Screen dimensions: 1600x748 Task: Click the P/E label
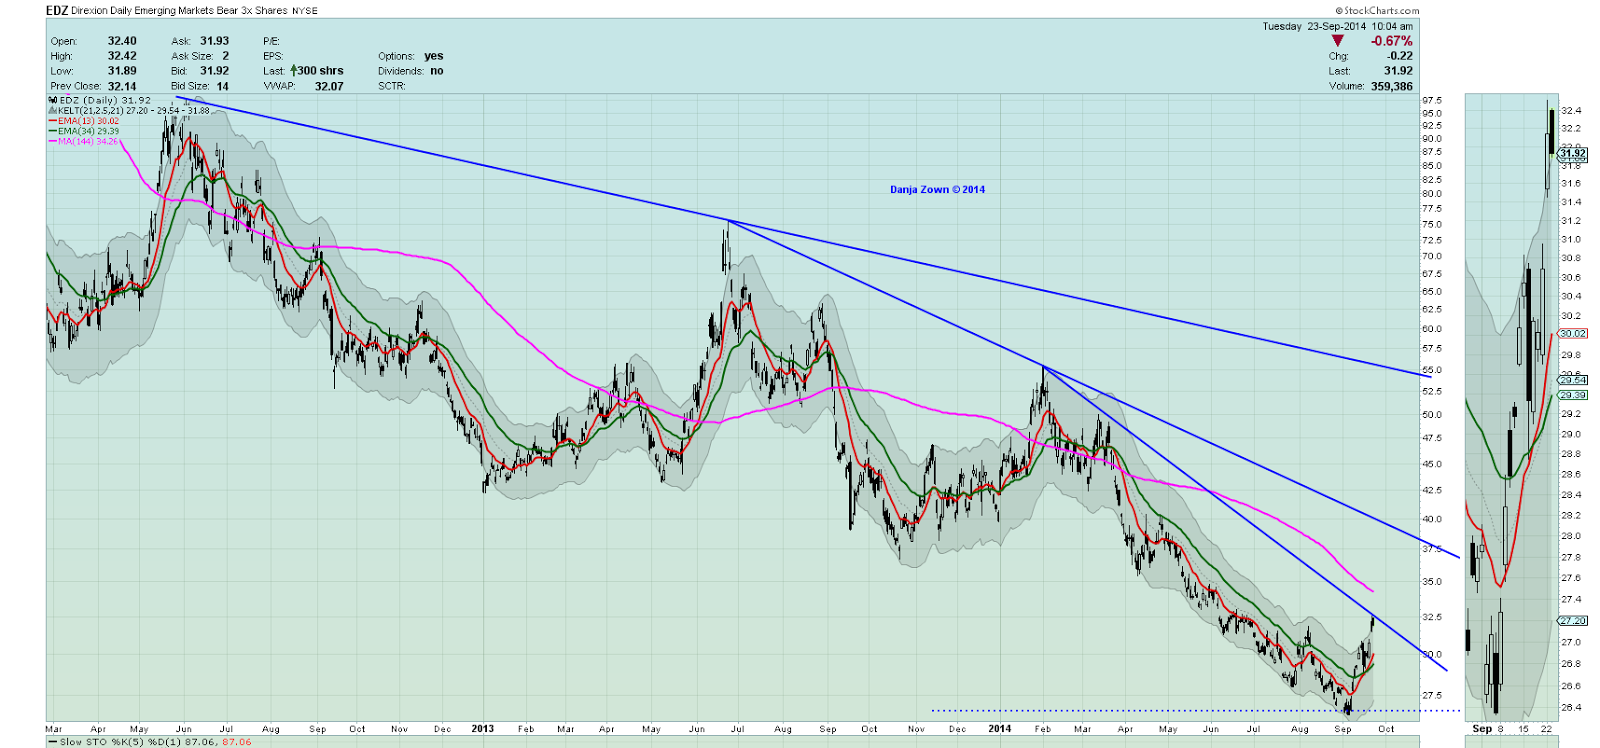coord(271,41)
